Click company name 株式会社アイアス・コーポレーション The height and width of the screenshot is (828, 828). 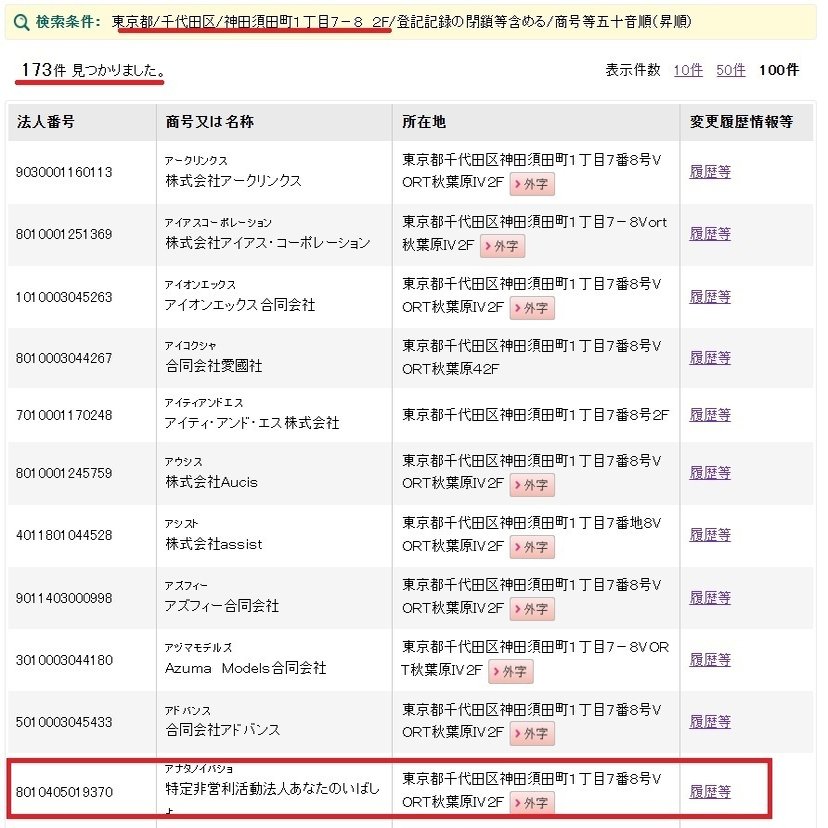pos(268,243)
